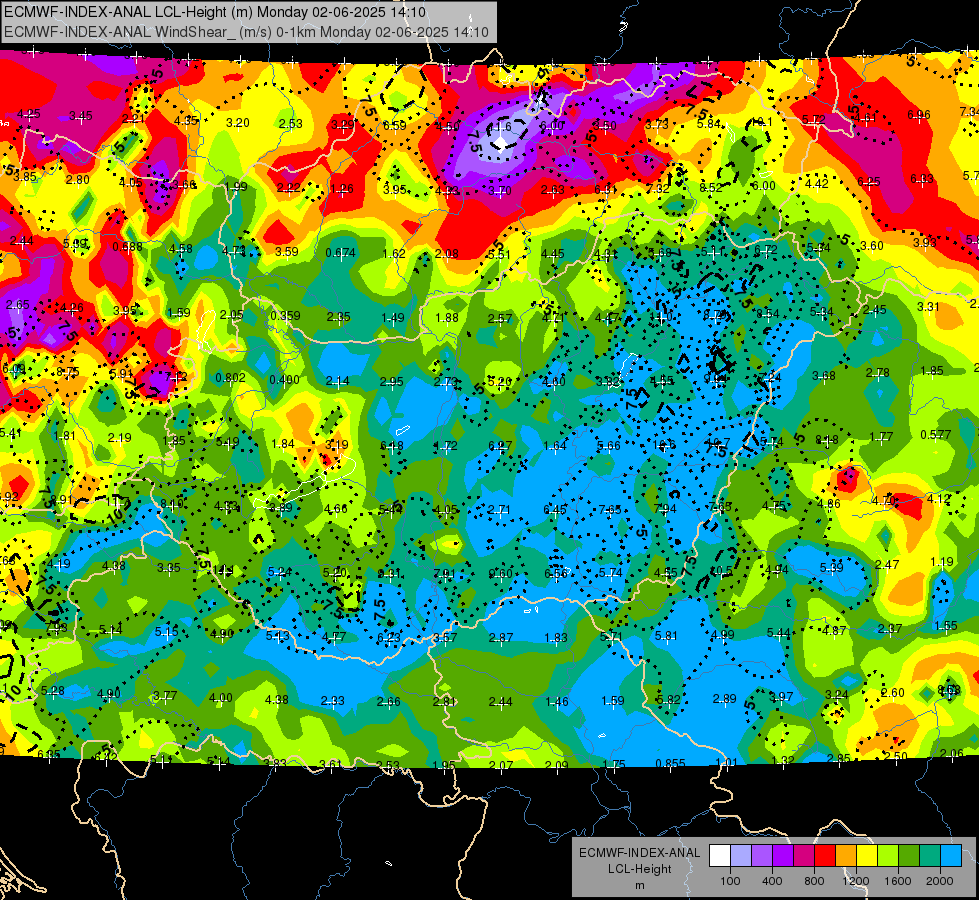Click the wind shear value '0.577'
This screenshot has height=900, width=979.
coord(936,435)
